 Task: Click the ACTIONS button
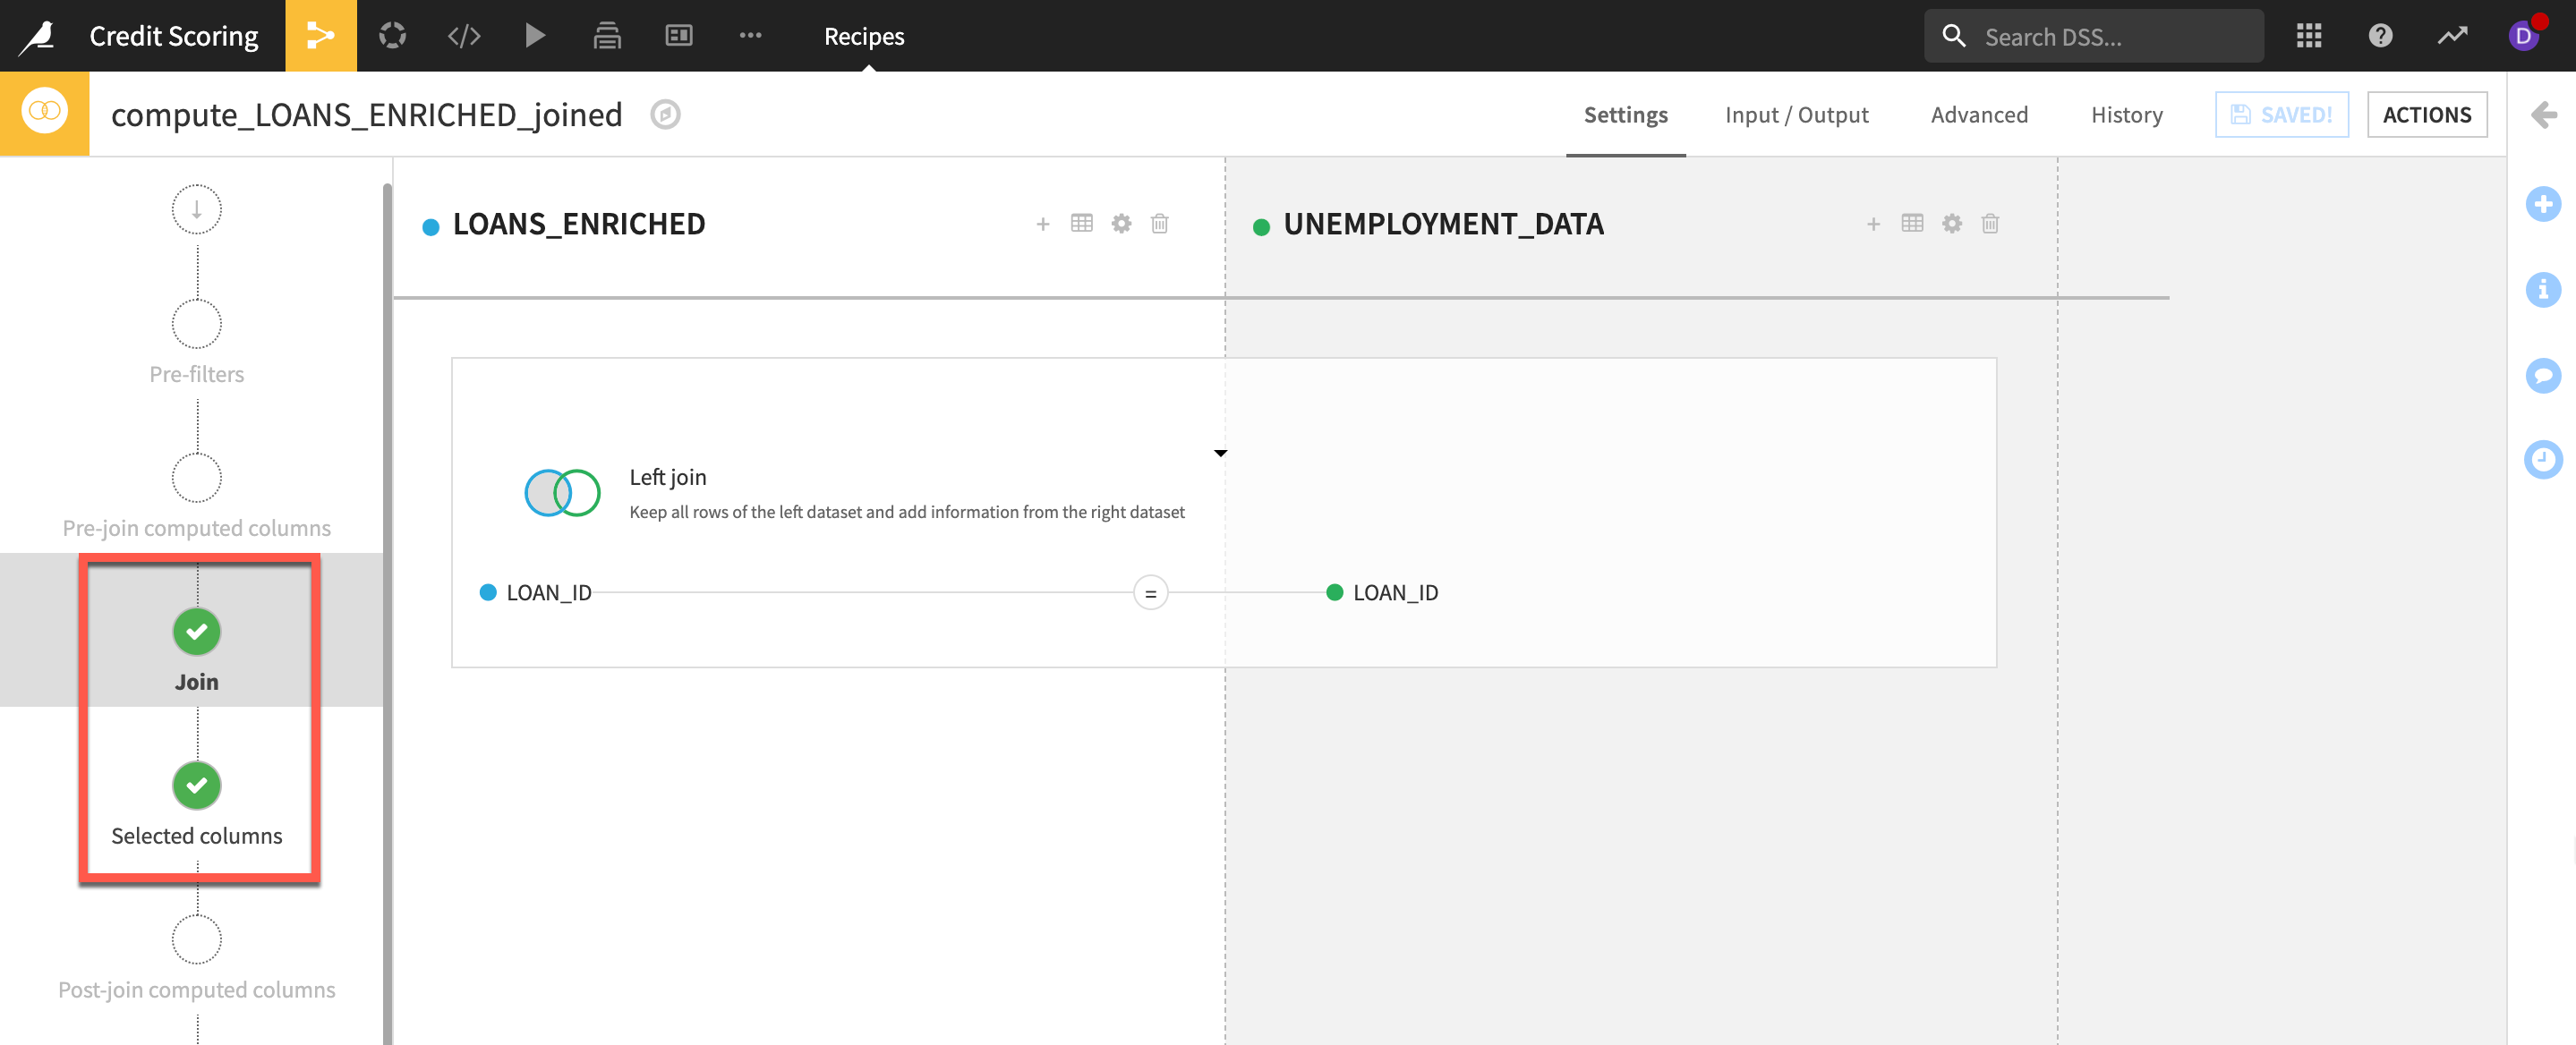click(2426, 115)
